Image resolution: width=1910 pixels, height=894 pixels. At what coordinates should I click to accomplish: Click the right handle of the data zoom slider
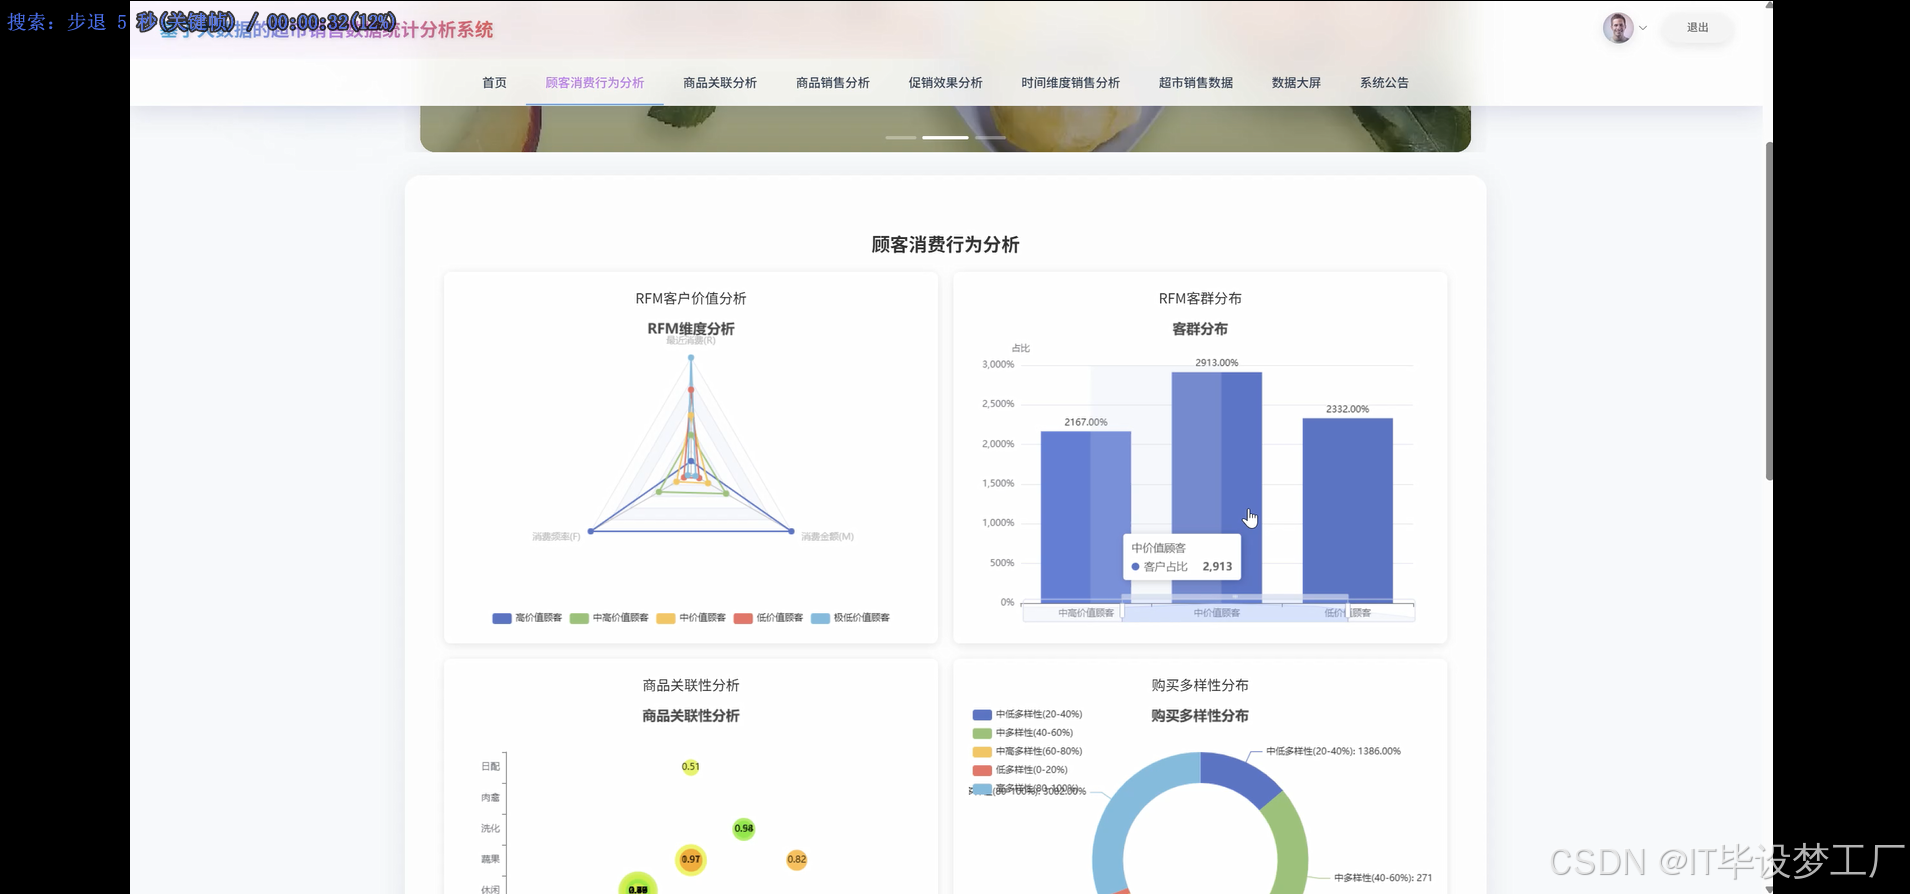(x=1349, y=612)
